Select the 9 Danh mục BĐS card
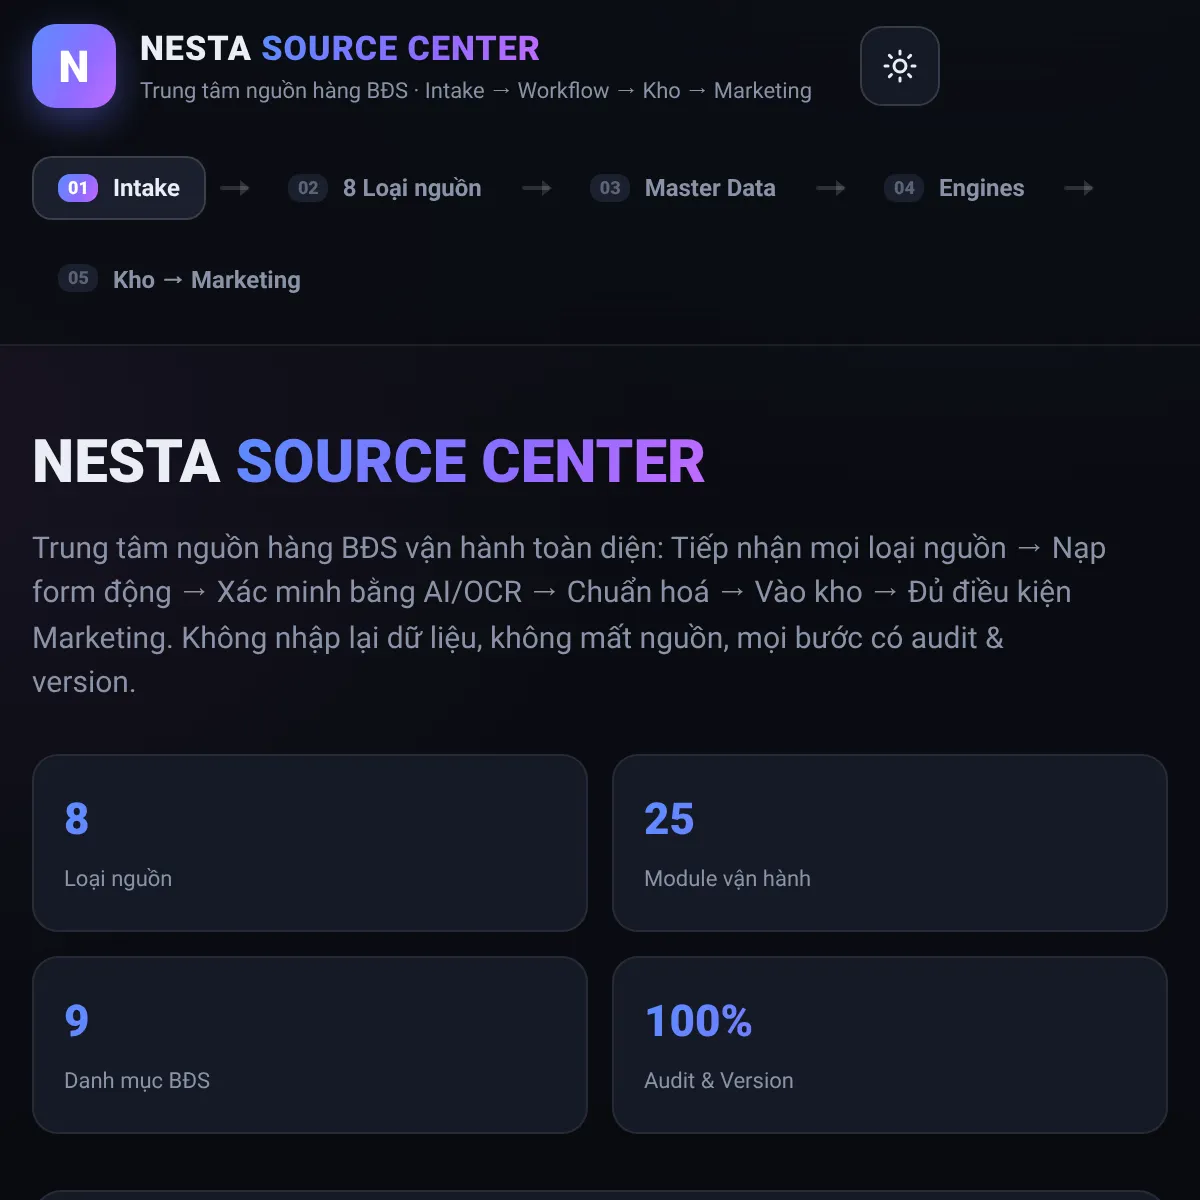 310,1045
